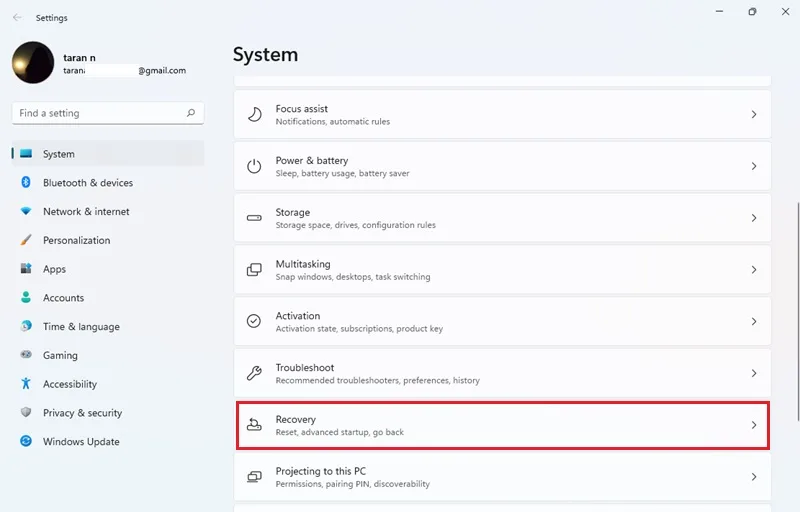Go to Windows Update
The height and width of the screenshot is (512, 800).
108,442
